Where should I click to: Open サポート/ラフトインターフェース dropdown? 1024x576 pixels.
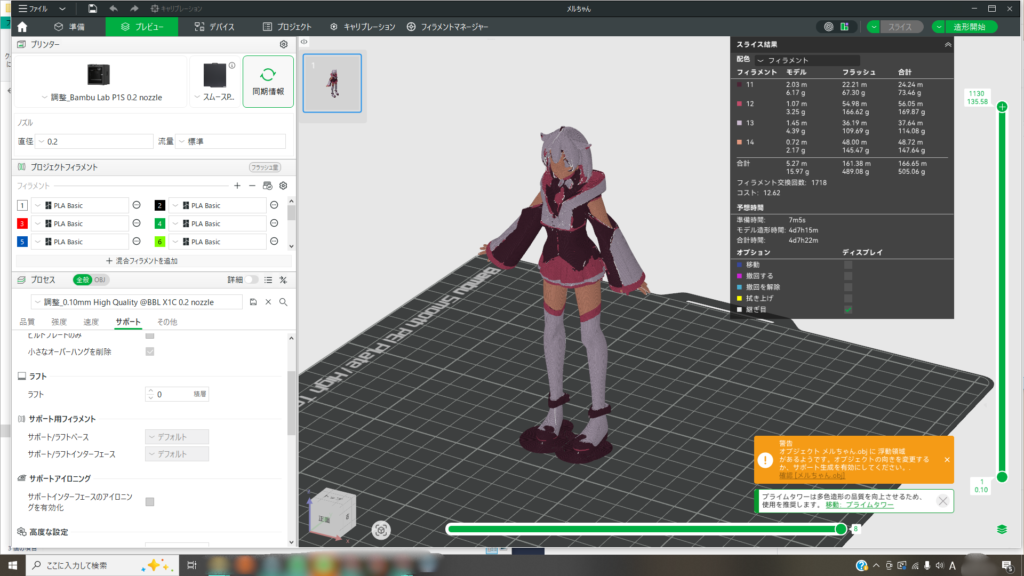click(x=177, y=454)
